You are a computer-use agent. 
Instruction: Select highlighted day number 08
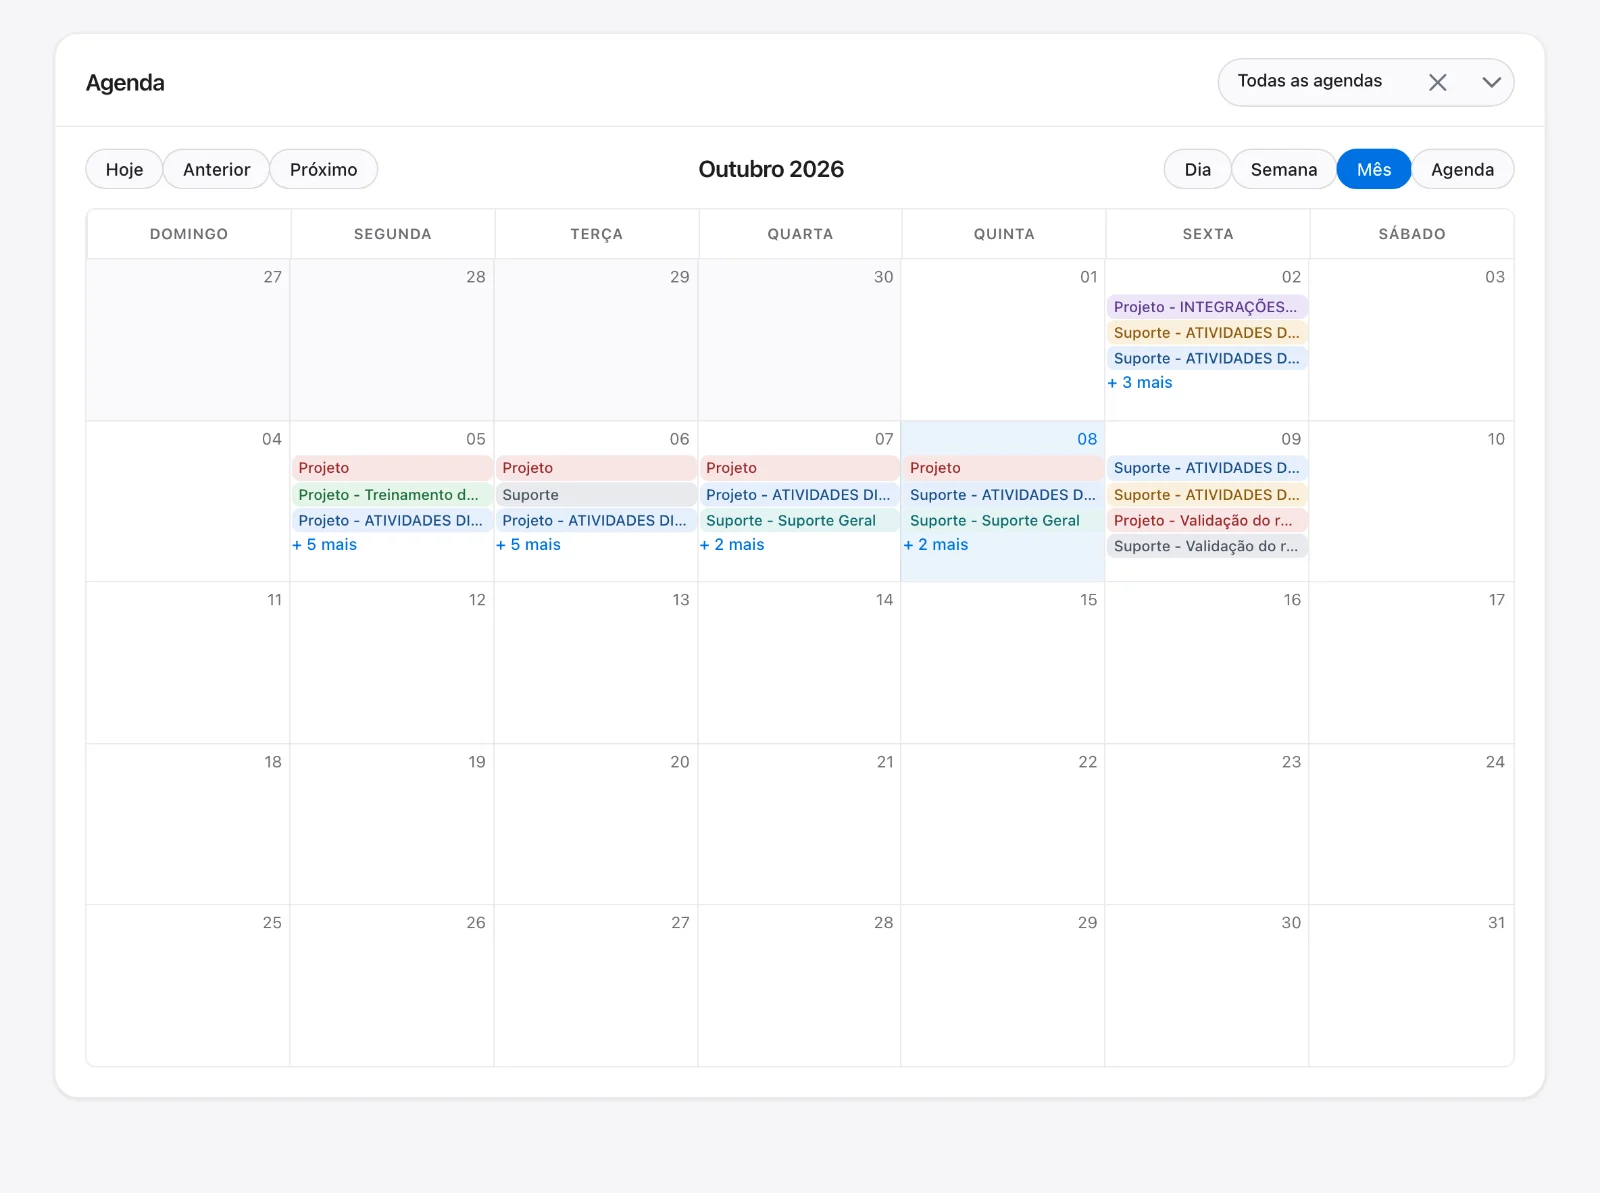pyautogui.click(x=1087, y=439)
